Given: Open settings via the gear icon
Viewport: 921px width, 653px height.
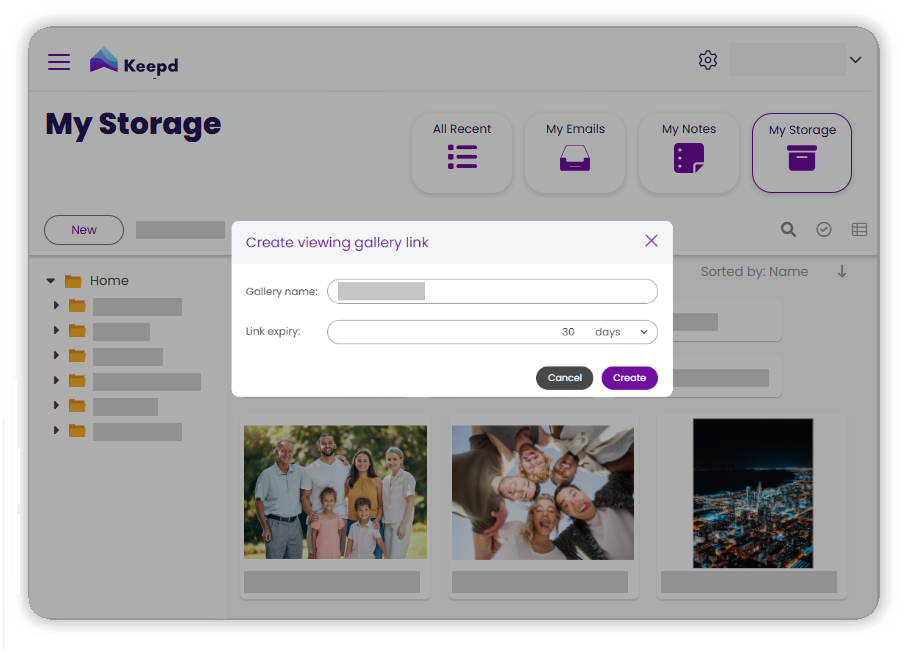Looking at the screenshot, I should pyautogui.click(x=708, y=60).
